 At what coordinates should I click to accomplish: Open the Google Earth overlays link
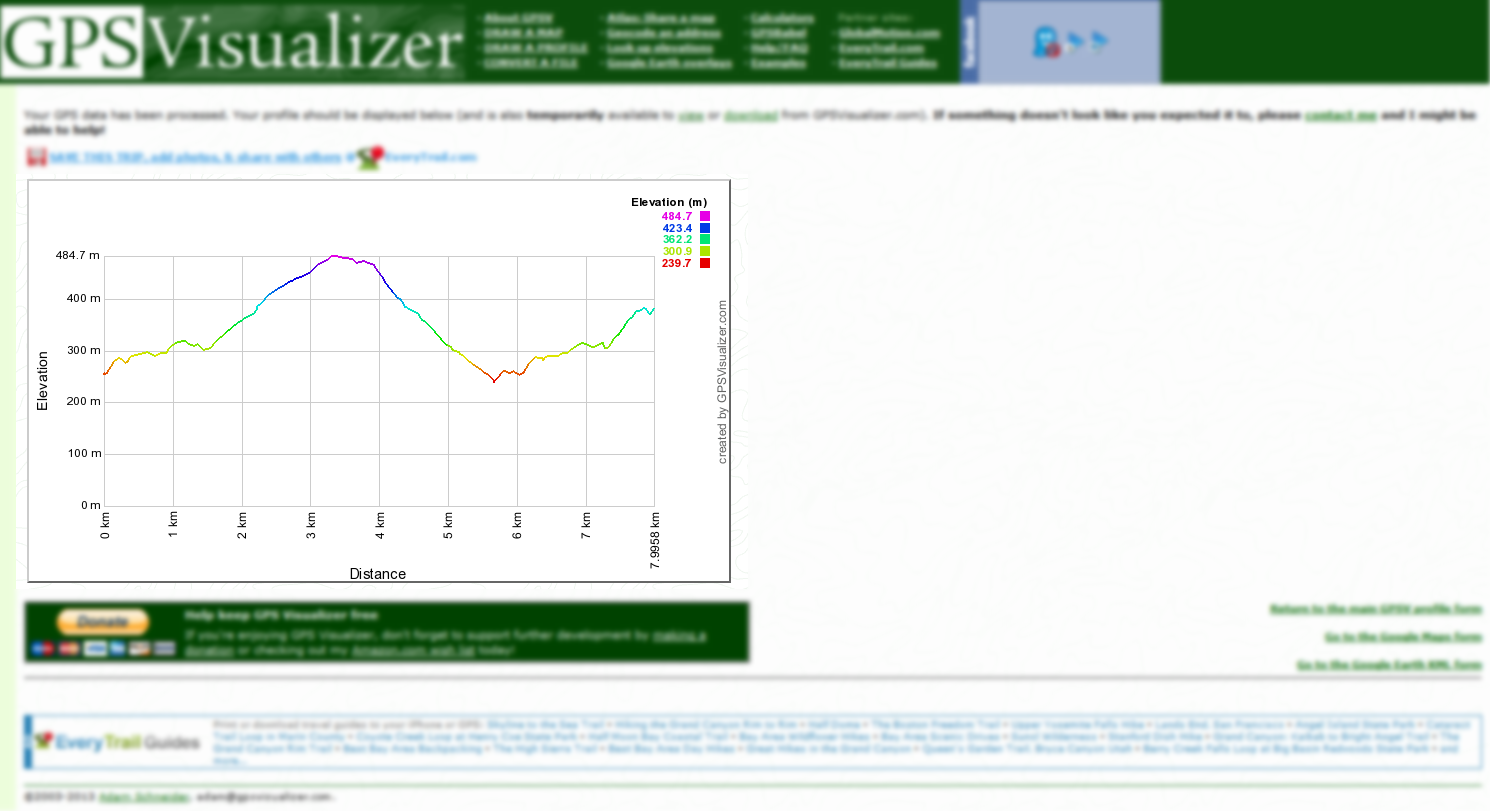click(669, 62)
